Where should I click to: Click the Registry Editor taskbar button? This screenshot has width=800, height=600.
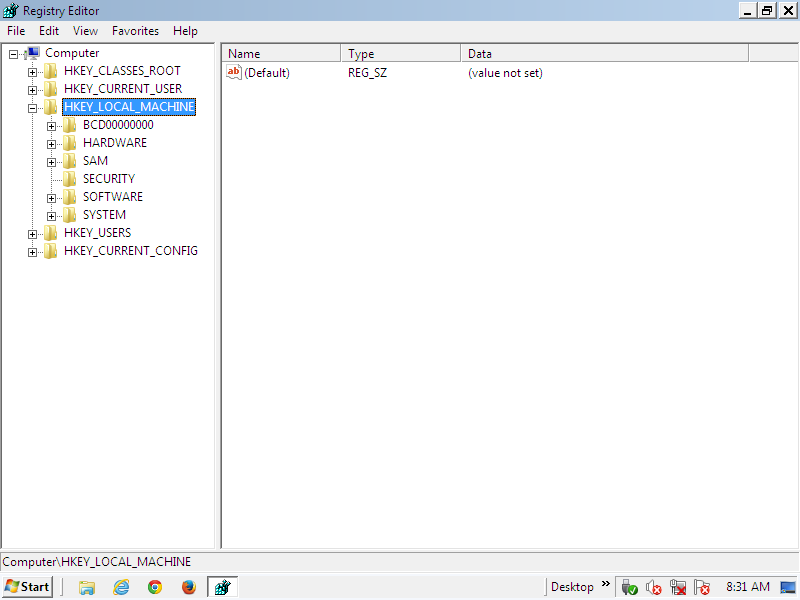pos(222,587)
